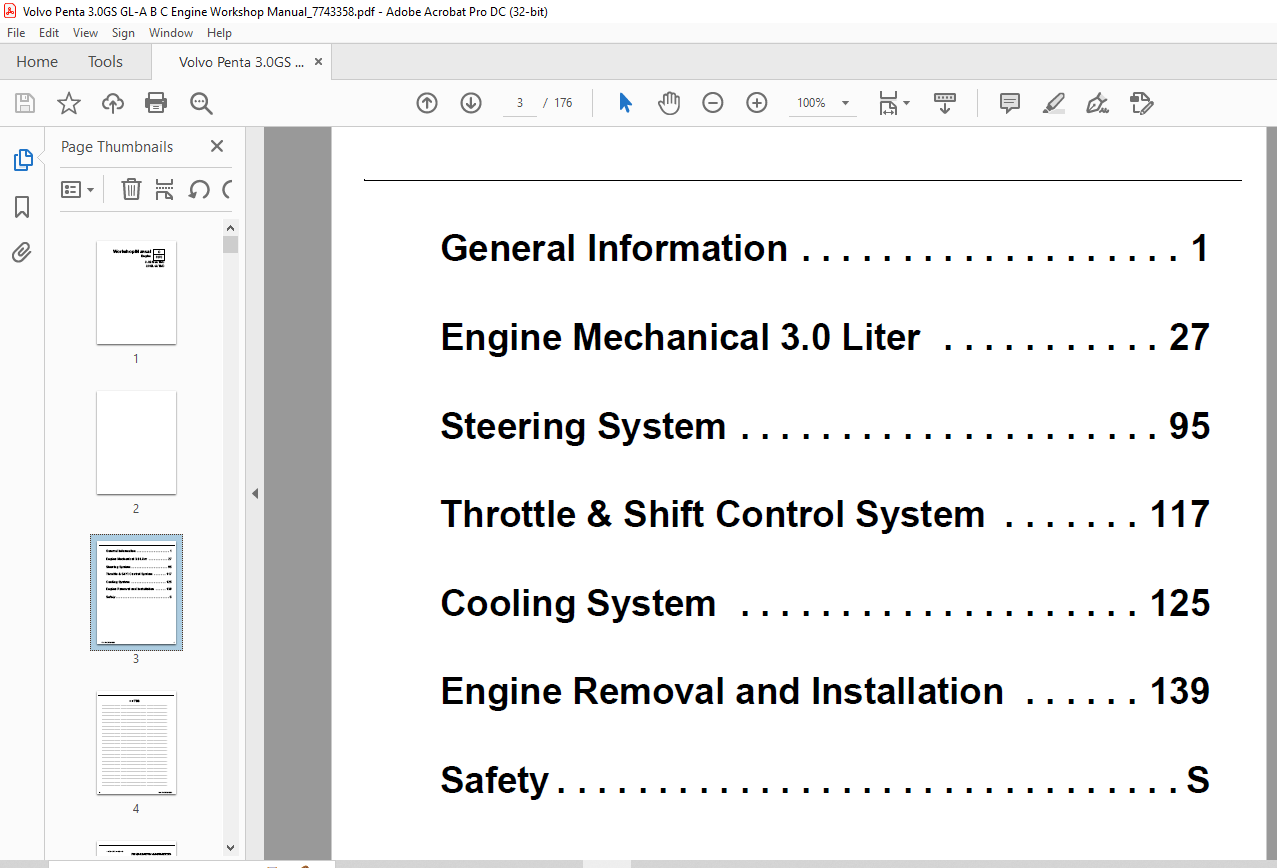Viewport: 1277px width, 868px height.
Task: Open the View menu
Action: (86, 33)
